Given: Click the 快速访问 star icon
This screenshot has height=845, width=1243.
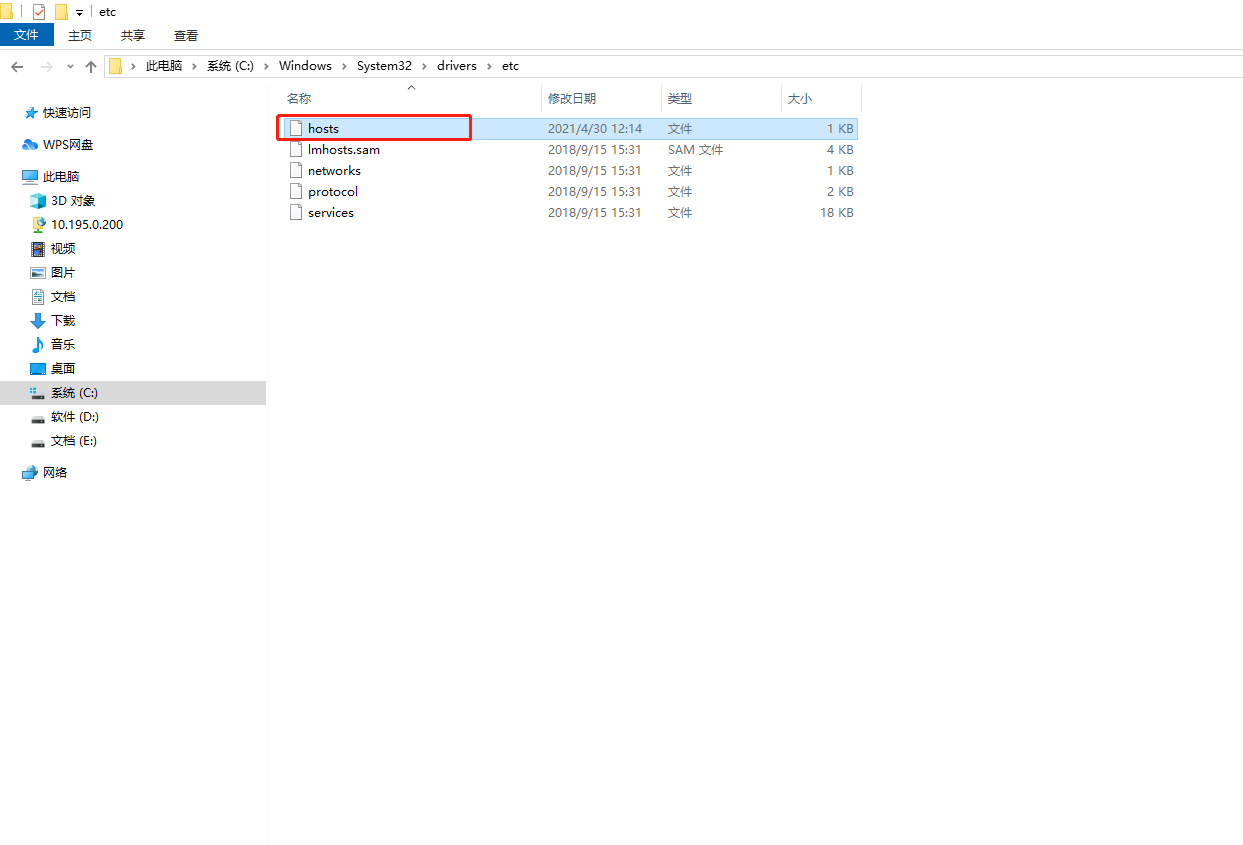Looking at the screenshot, I should 30,113.
